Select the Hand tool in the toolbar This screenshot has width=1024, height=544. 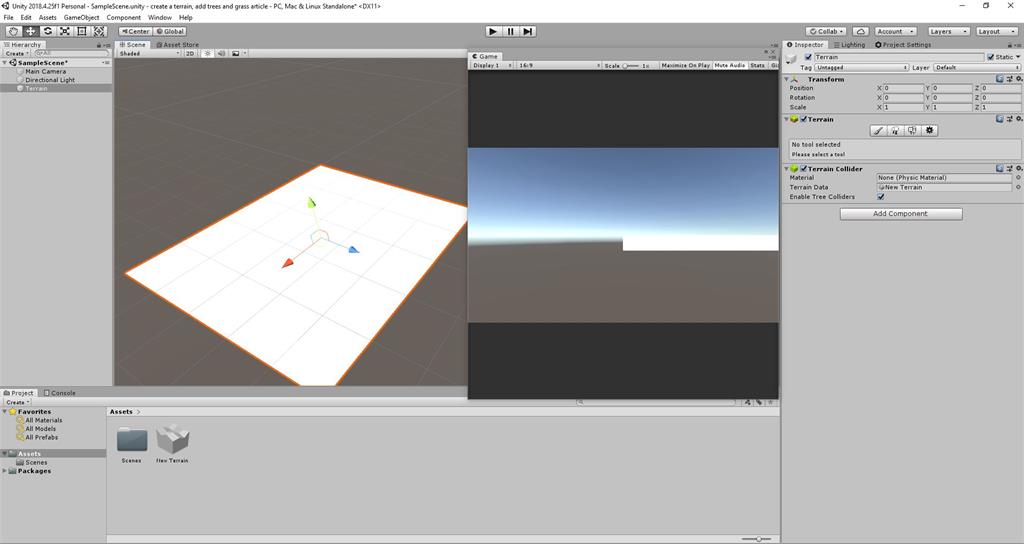(13, 31)
